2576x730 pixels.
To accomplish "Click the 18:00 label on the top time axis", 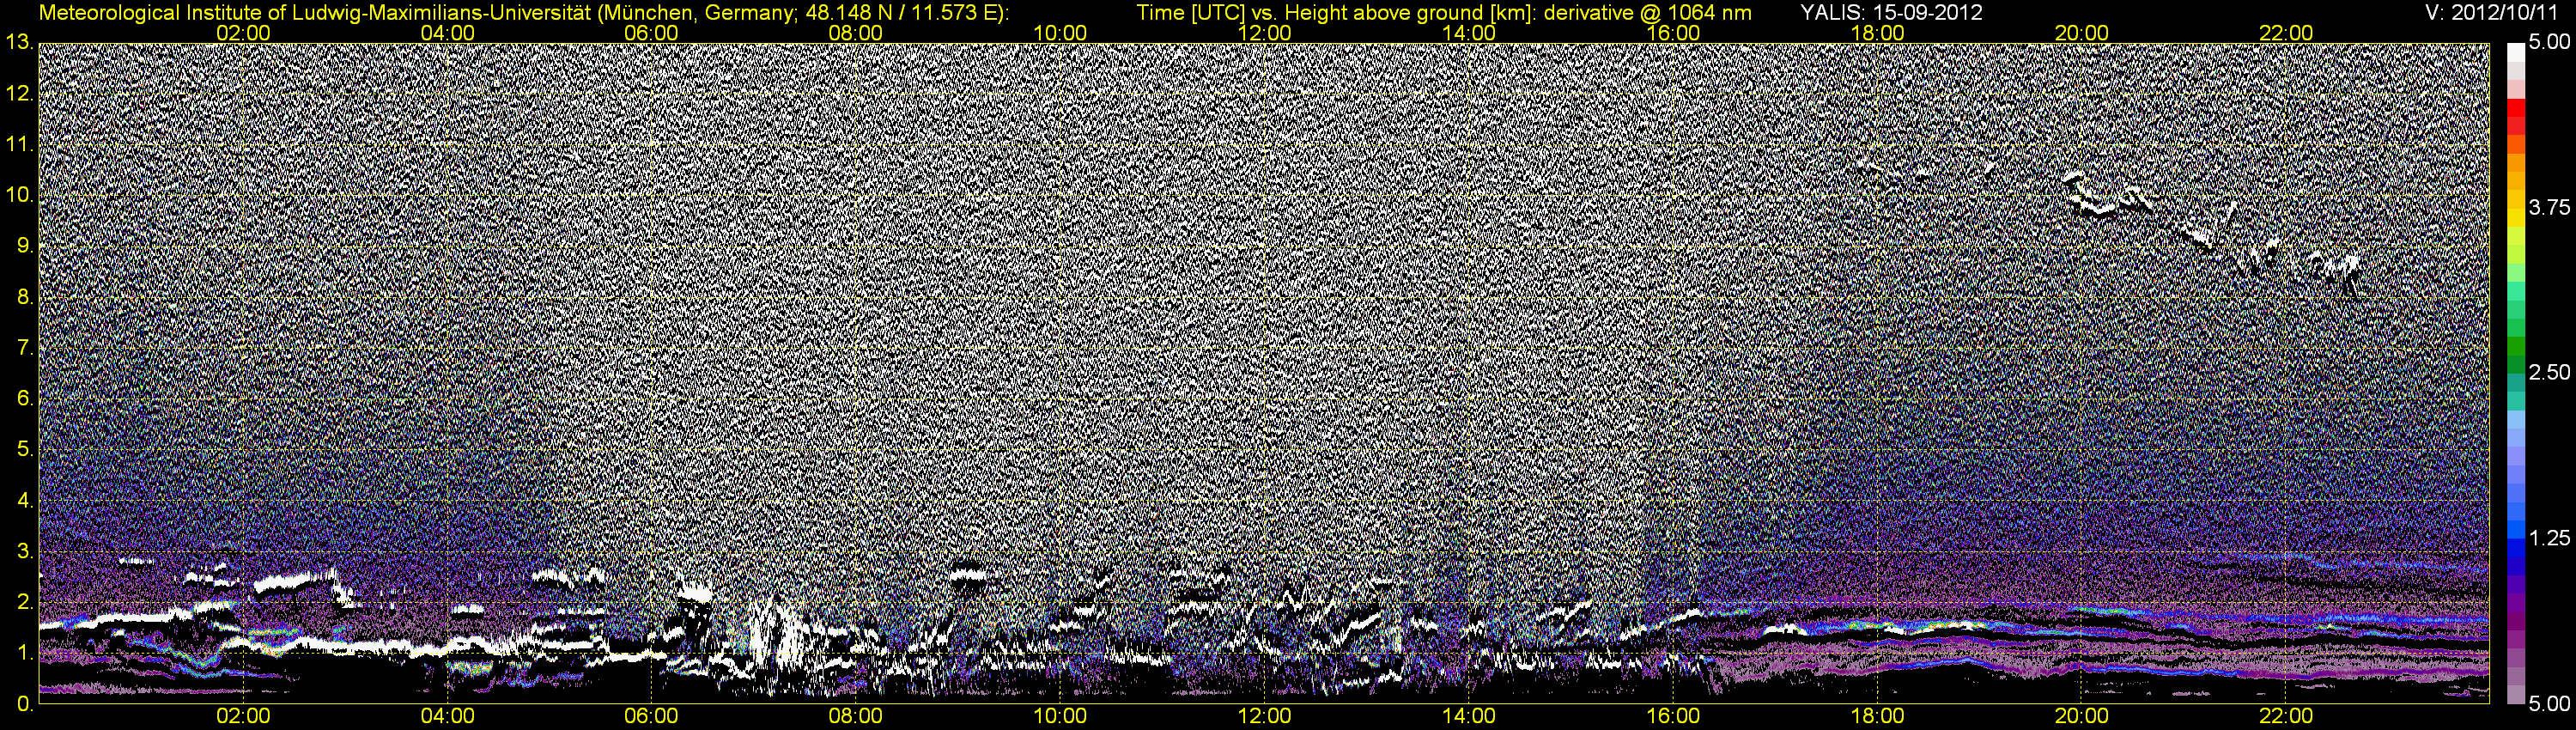I will pos(1877,33).
